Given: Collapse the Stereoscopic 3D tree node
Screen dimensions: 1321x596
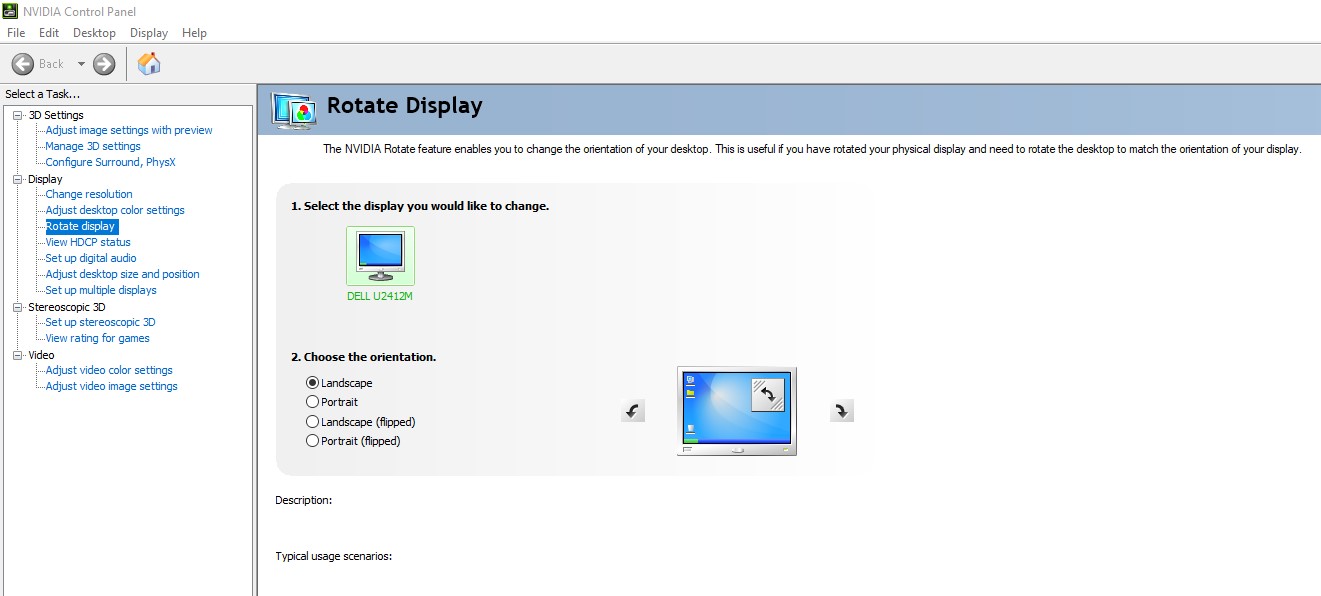Looking at the screenshot, I should [x=17, y=307].
